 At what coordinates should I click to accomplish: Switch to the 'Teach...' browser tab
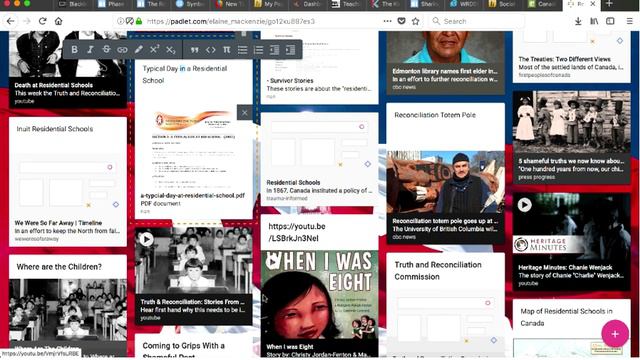tap(346, 4)
